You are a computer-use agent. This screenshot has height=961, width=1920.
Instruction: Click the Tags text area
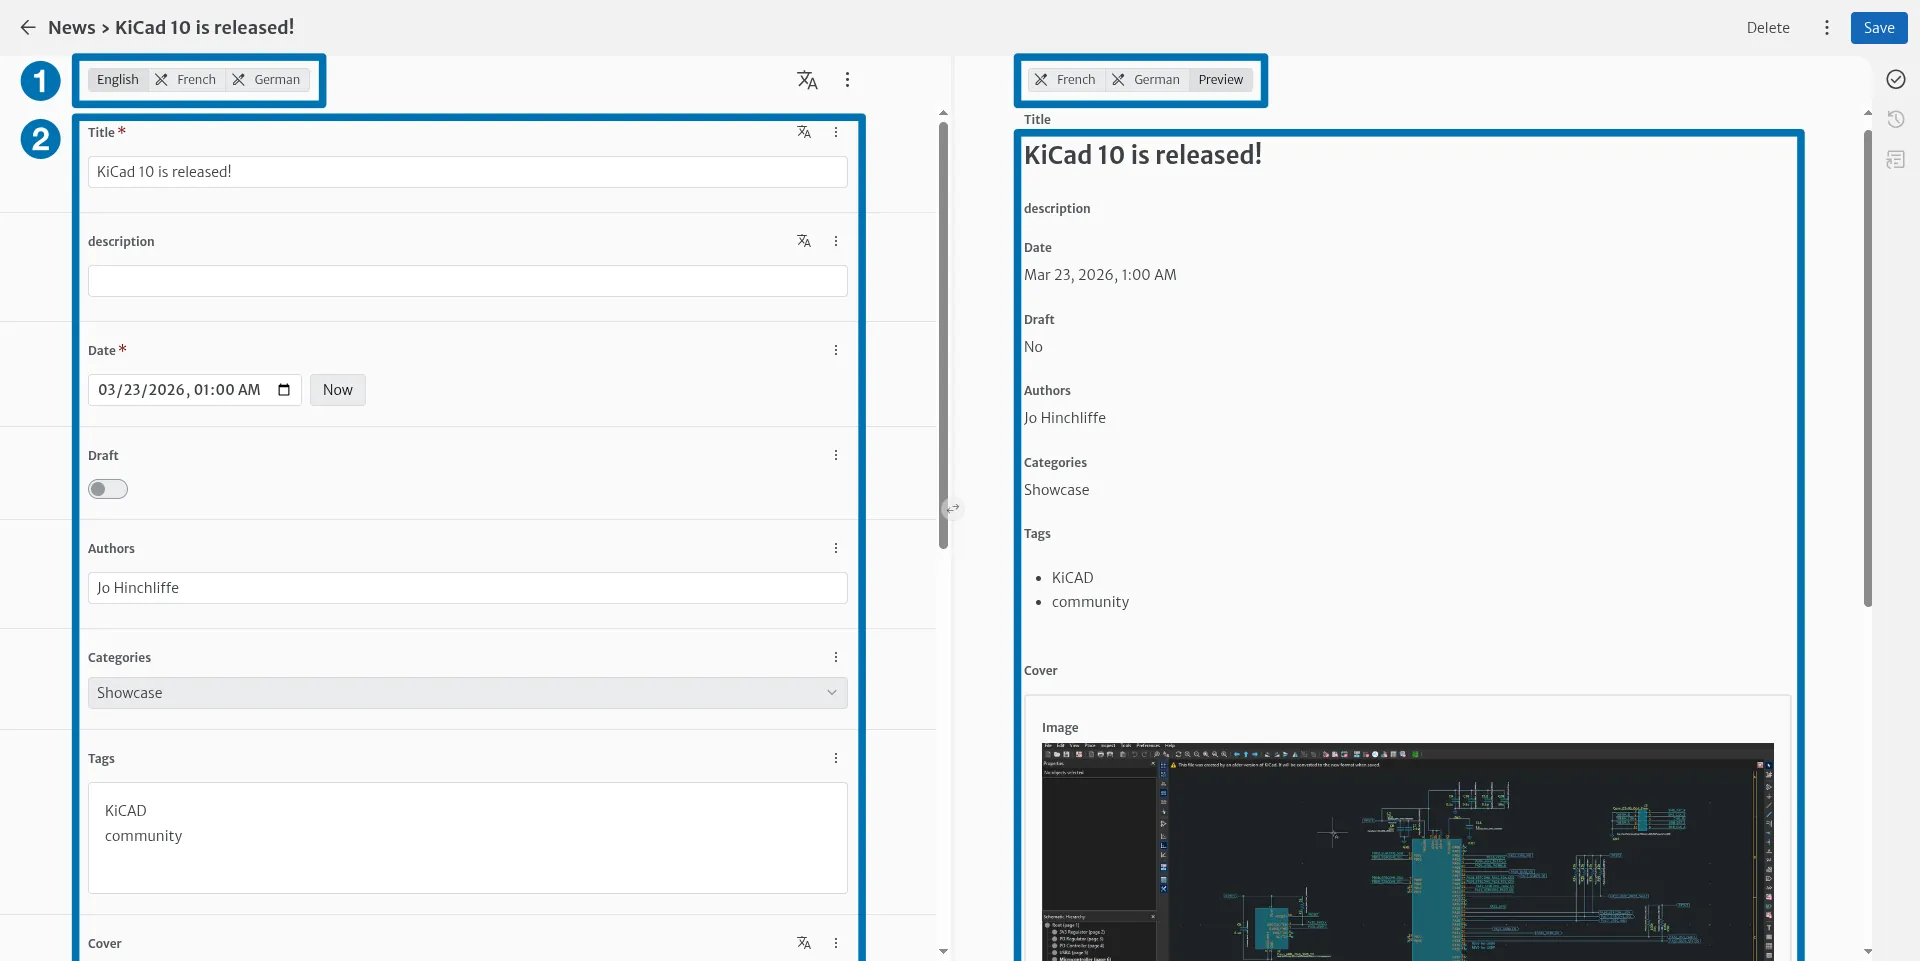coord(467,838)
